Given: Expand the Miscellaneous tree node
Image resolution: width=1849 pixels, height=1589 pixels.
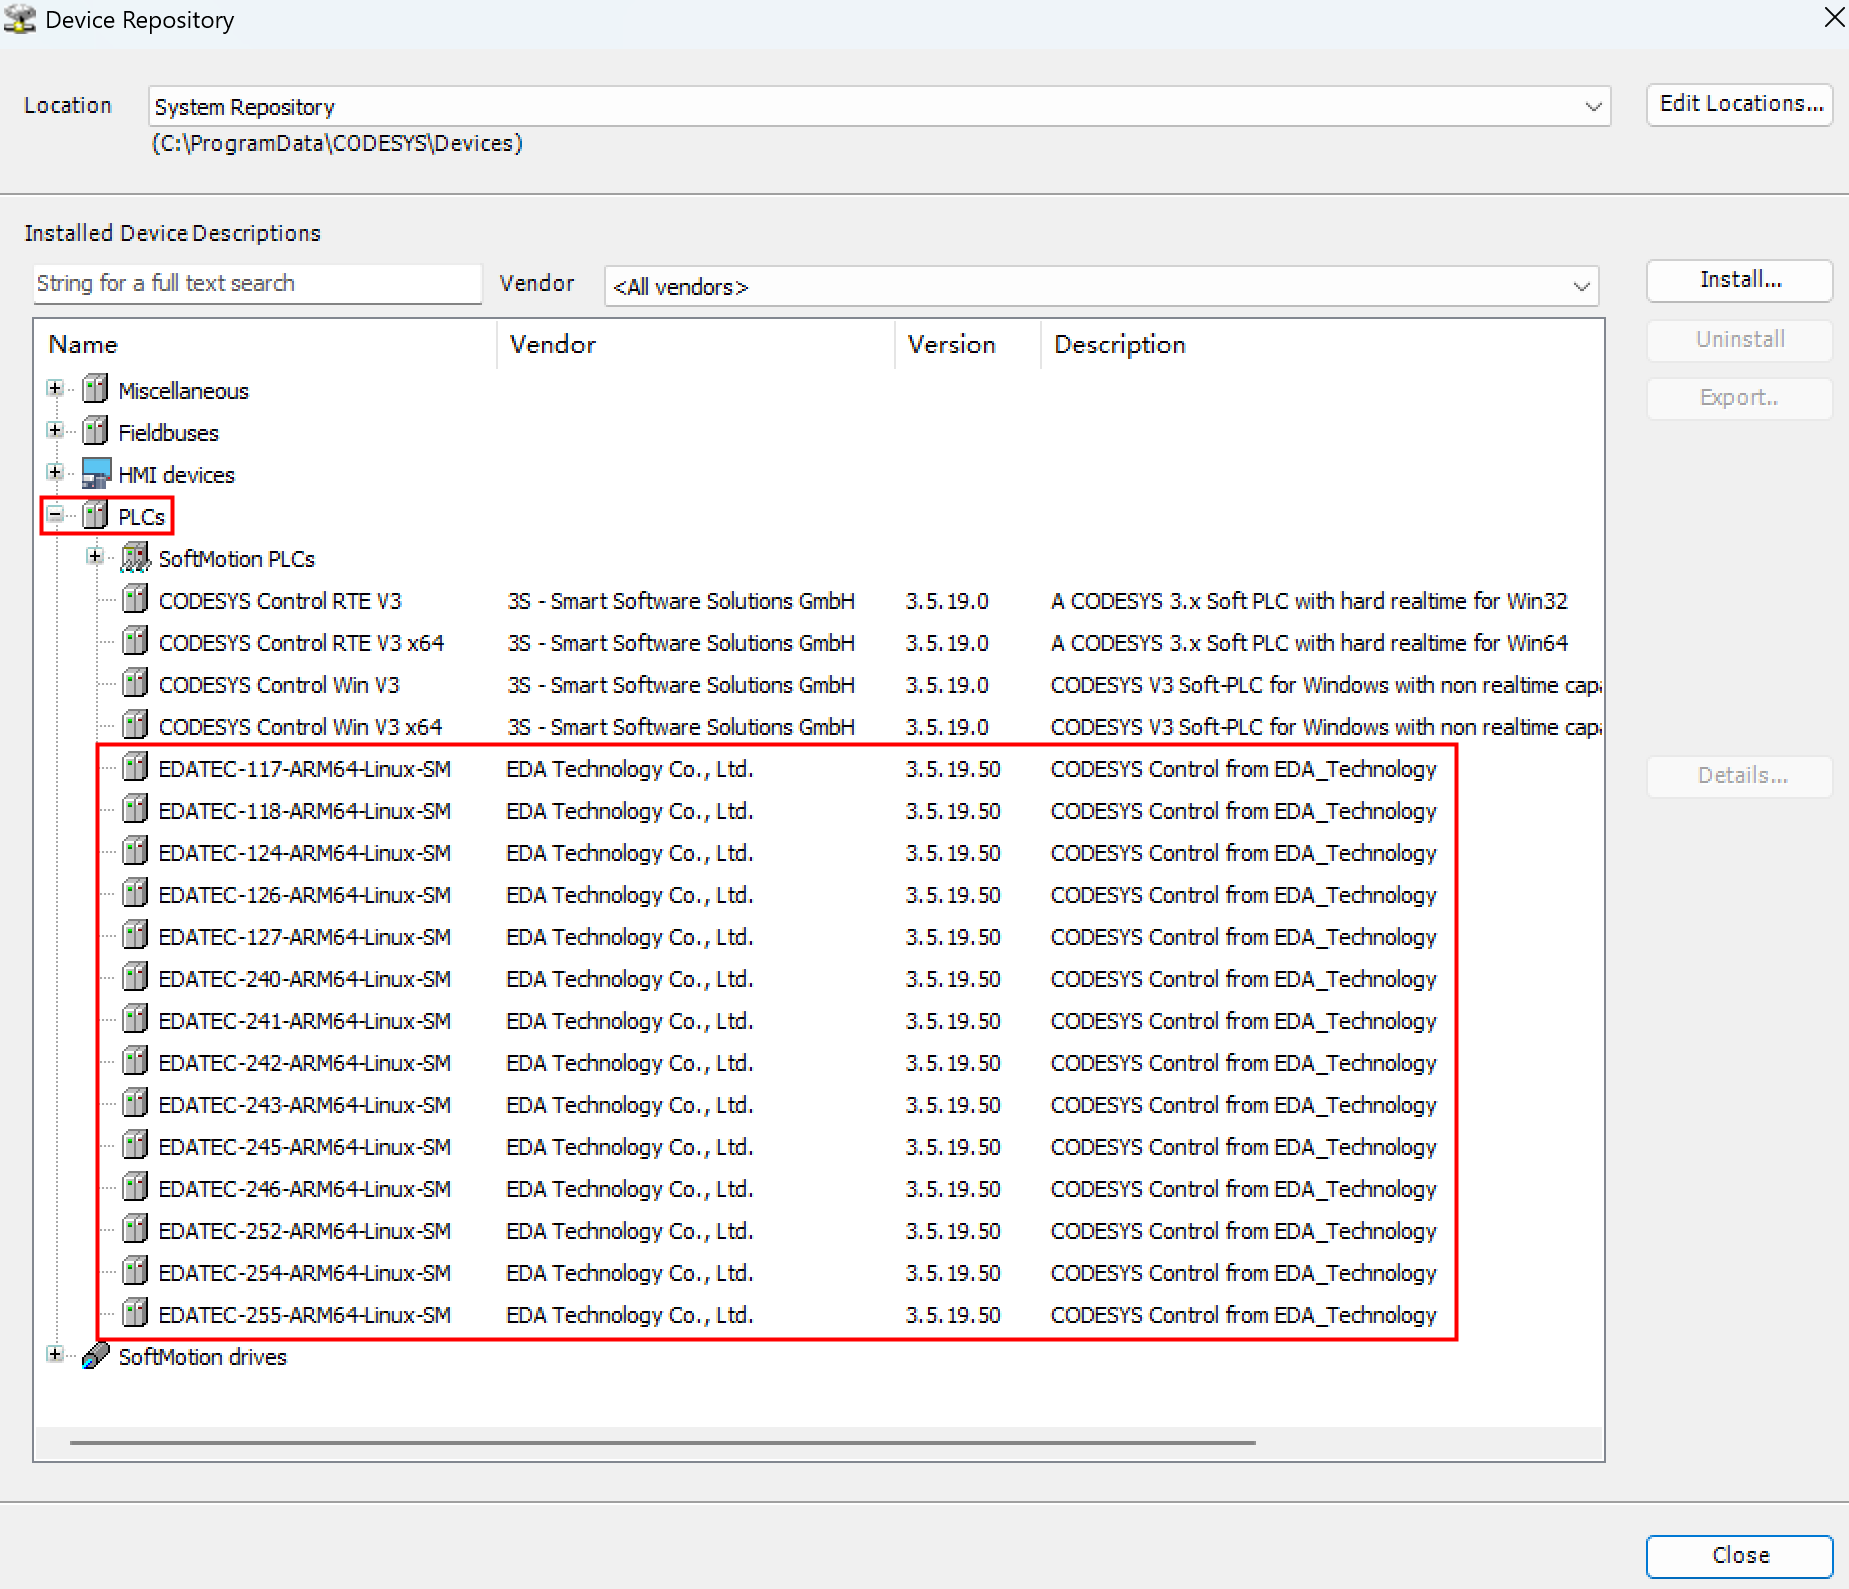Looking at the screenshot, I should [55, 389].
